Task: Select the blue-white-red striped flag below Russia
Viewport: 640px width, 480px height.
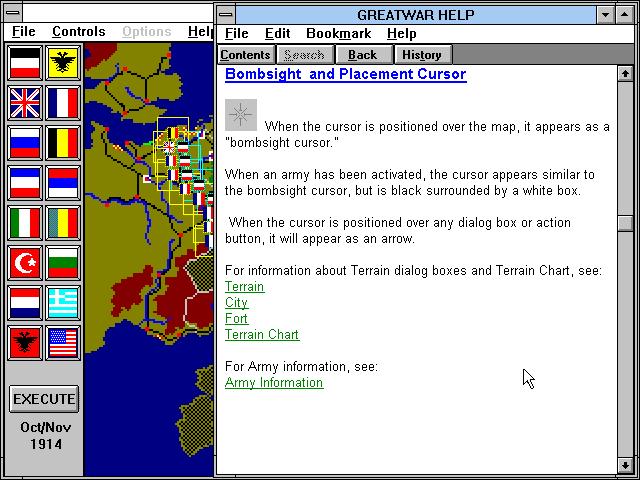Action: (25, 183)
